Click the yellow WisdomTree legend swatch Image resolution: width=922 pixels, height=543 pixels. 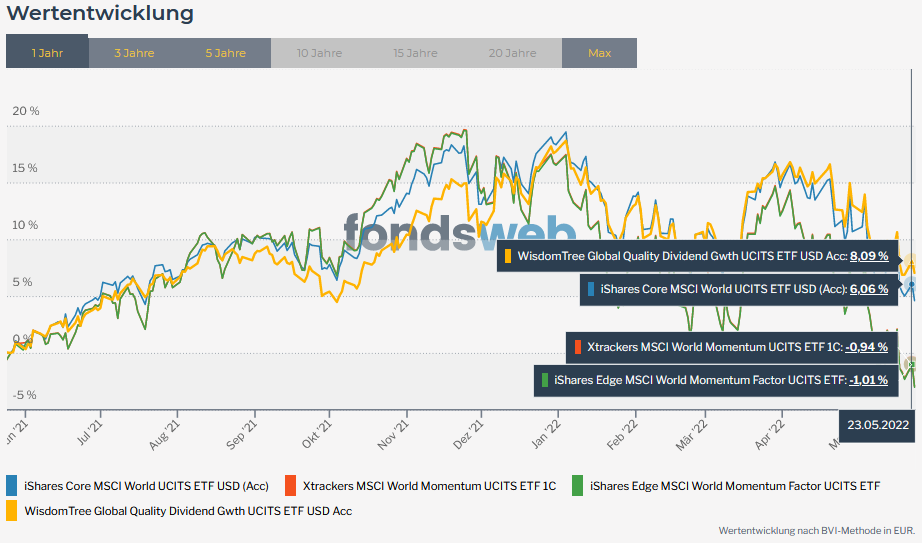(12, 510)
